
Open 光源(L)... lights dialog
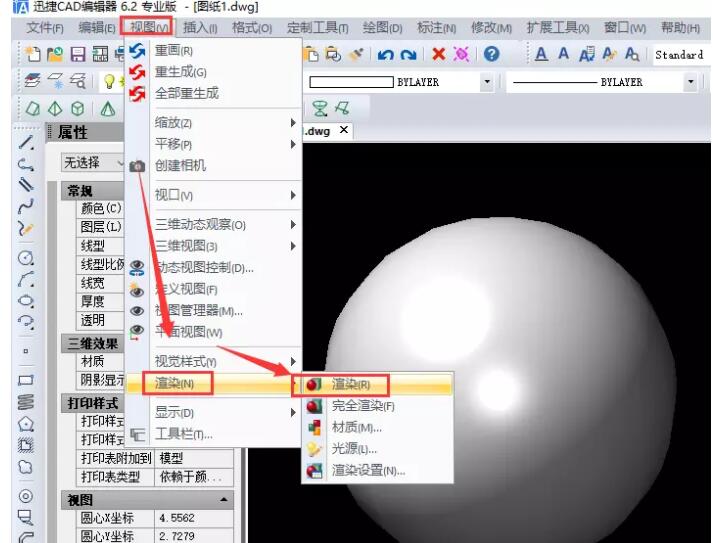[x=377, y=449]
